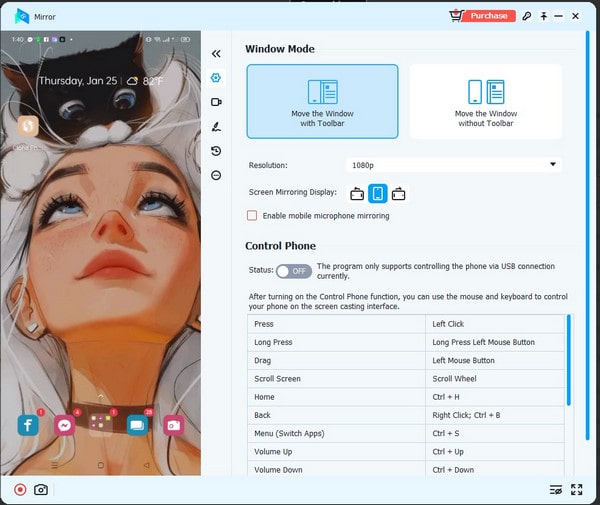Open the video recording settings icon

click(x=216, y=102)
